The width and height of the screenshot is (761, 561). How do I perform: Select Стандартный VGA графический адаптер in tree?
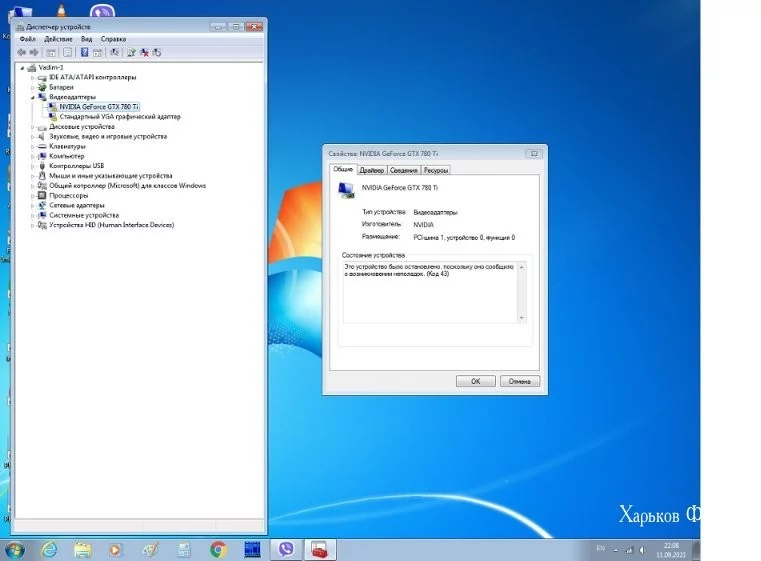120,116
